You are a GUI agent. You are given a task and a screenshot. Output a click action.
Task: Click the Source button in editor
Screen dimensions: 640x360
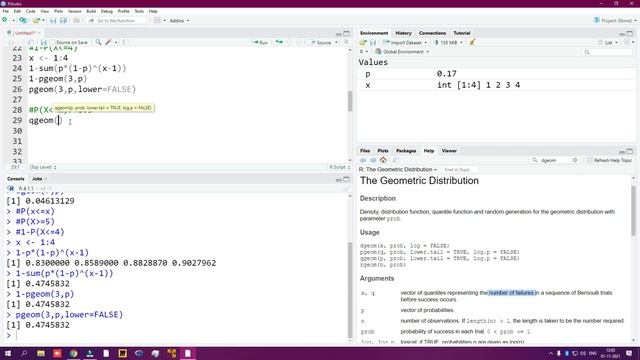pos(321,42)
